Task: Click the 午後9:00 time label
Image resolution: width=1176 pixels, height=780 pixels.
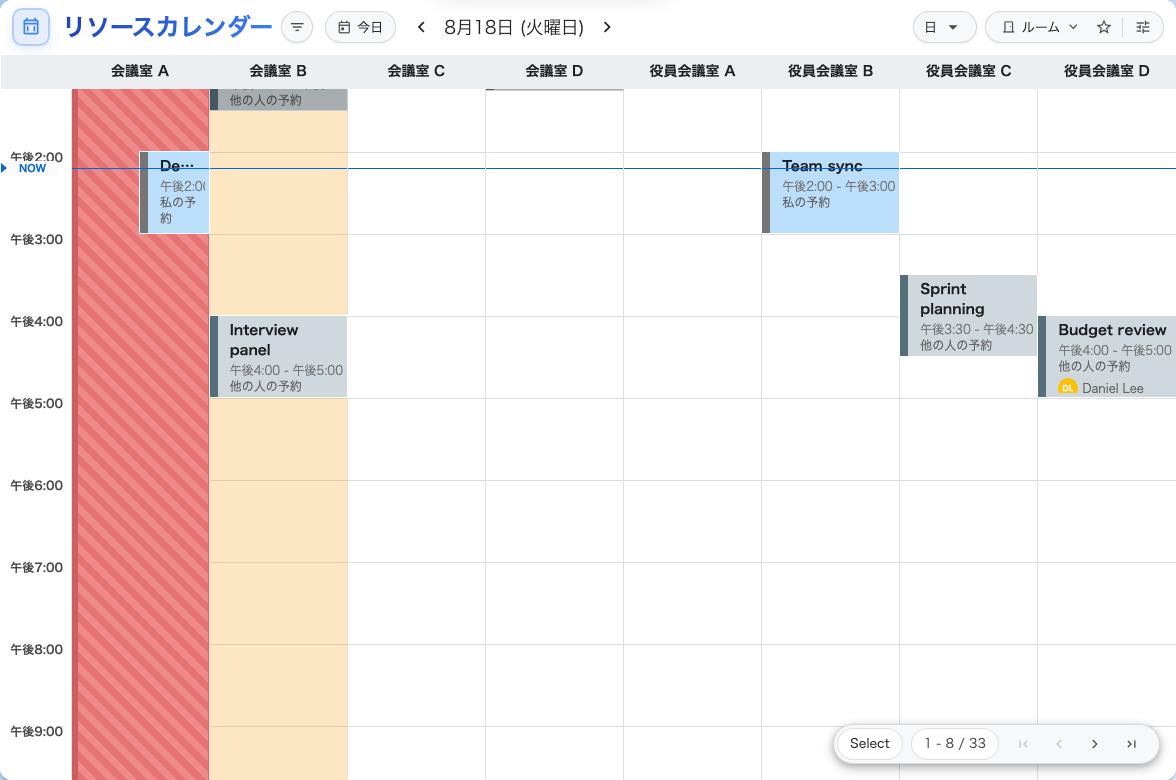Action: [36, 731]
